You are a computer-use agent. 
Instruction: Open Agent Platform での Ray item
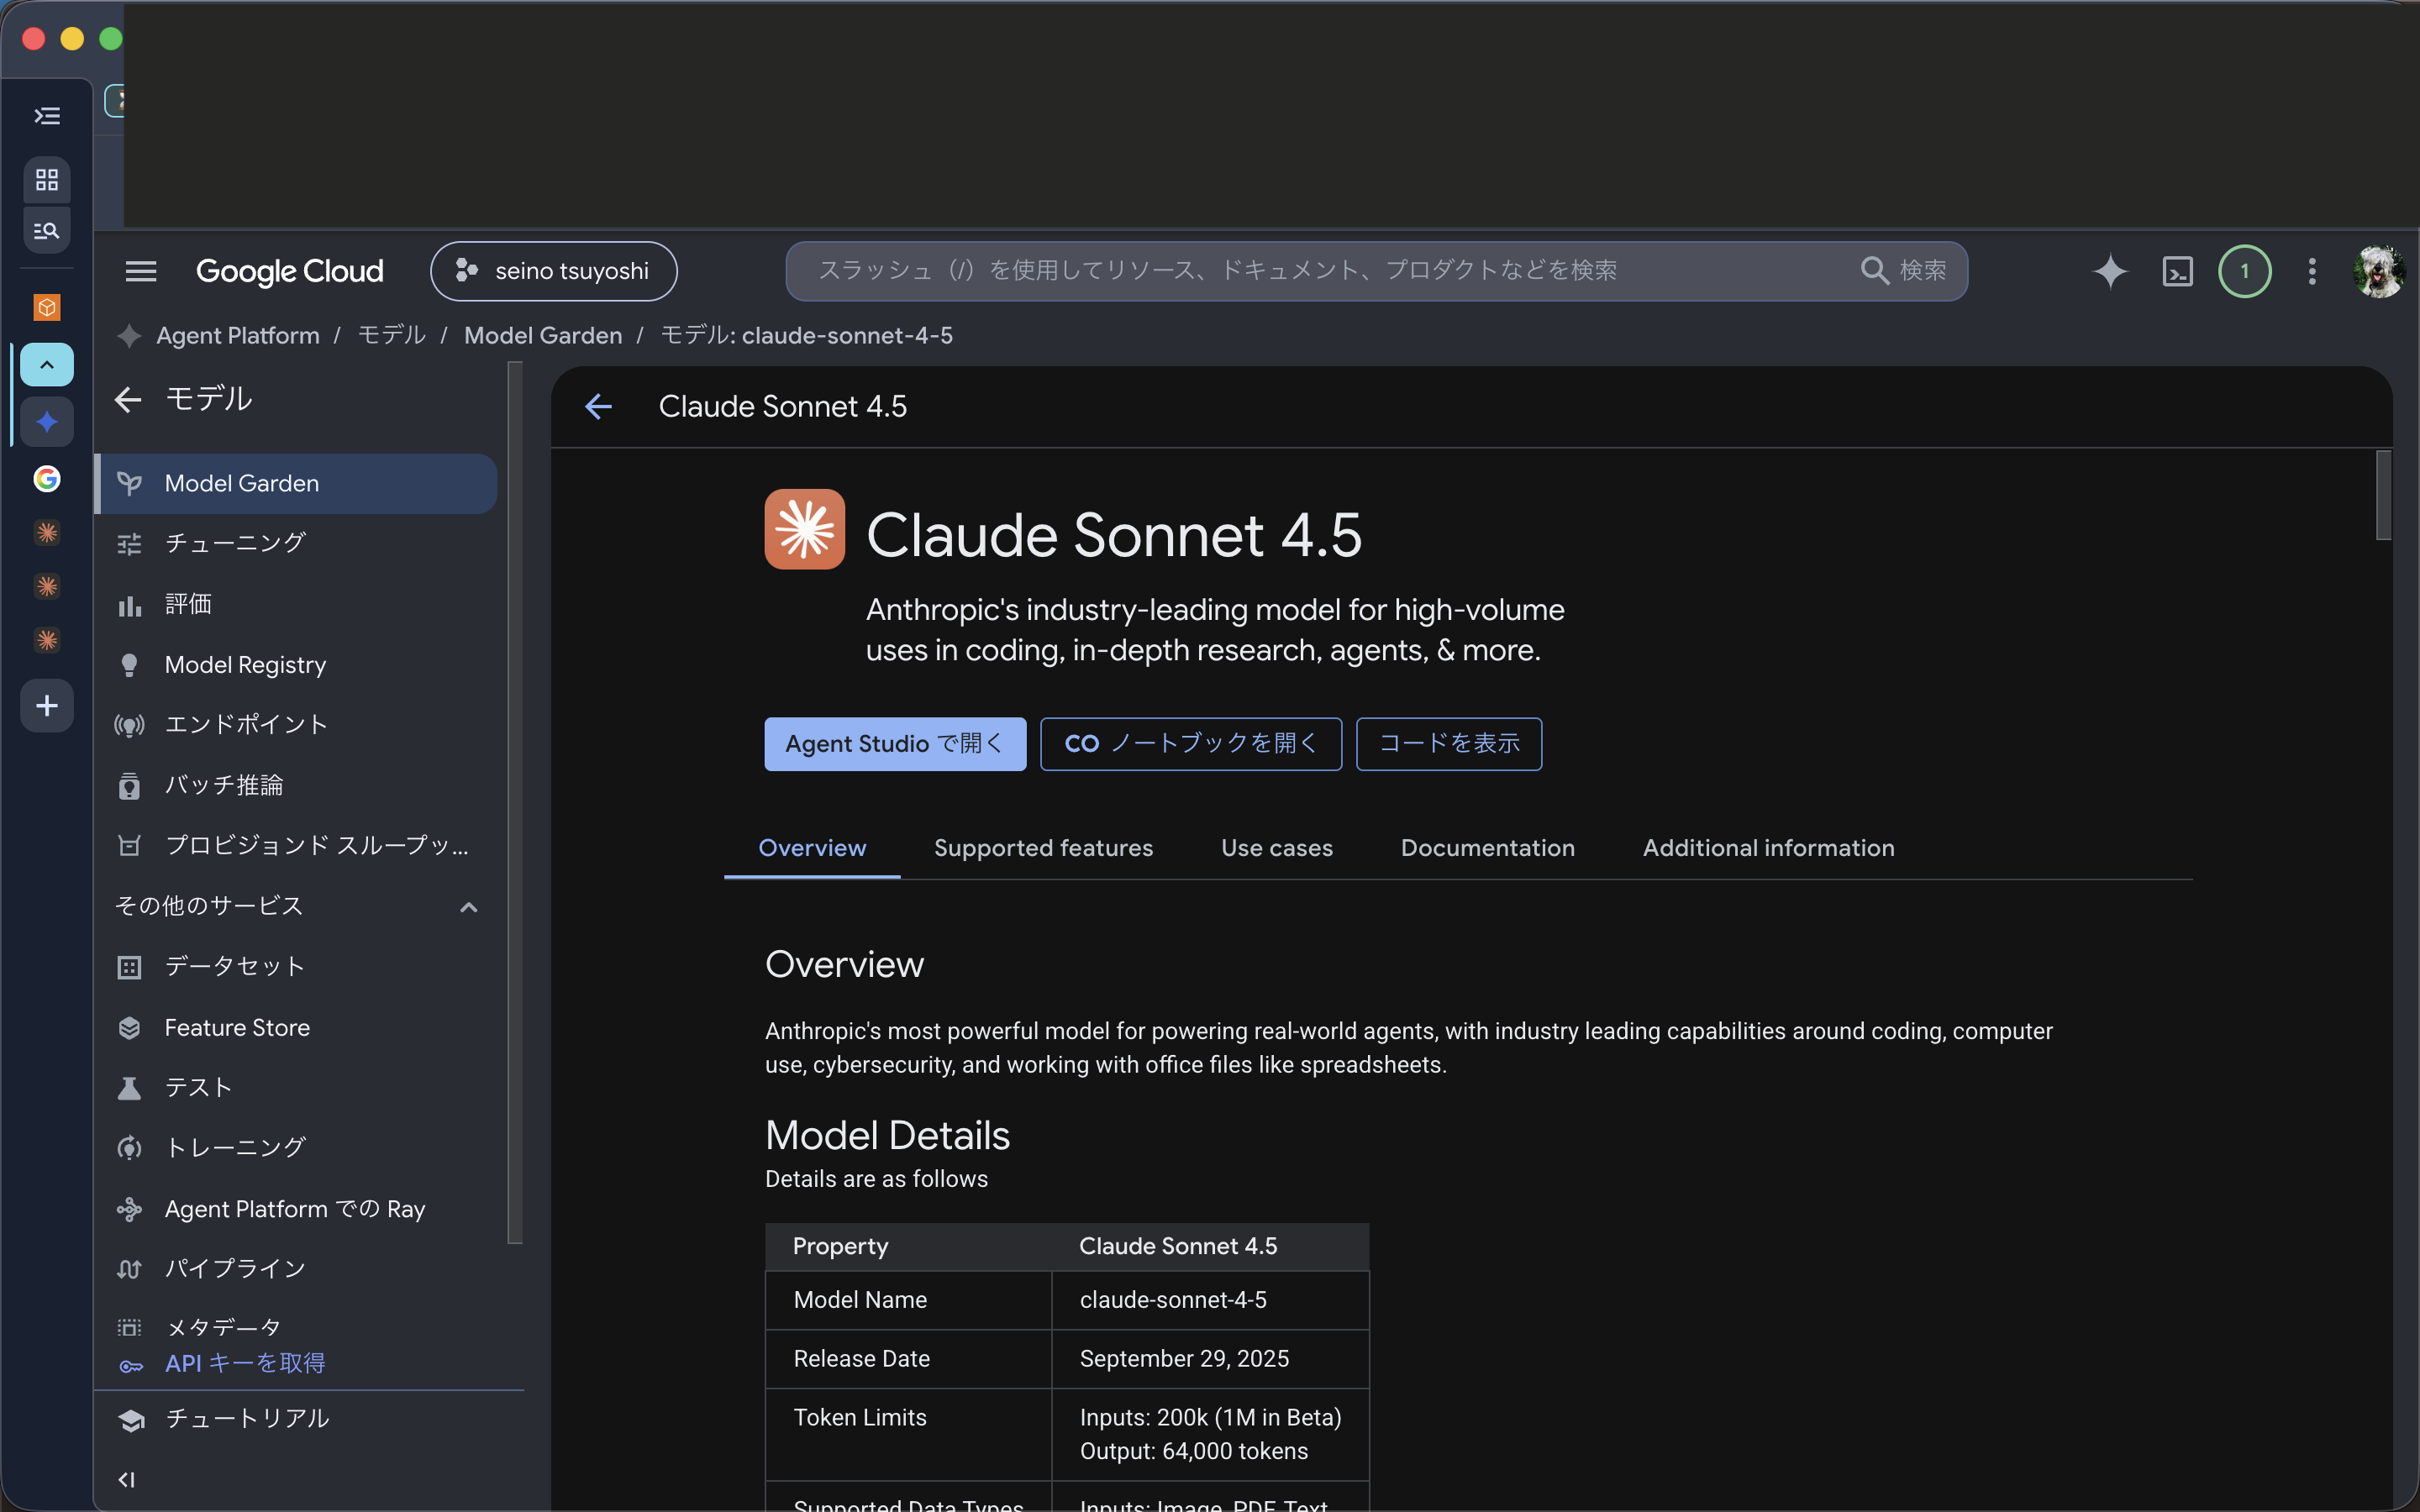[297, 1209]
